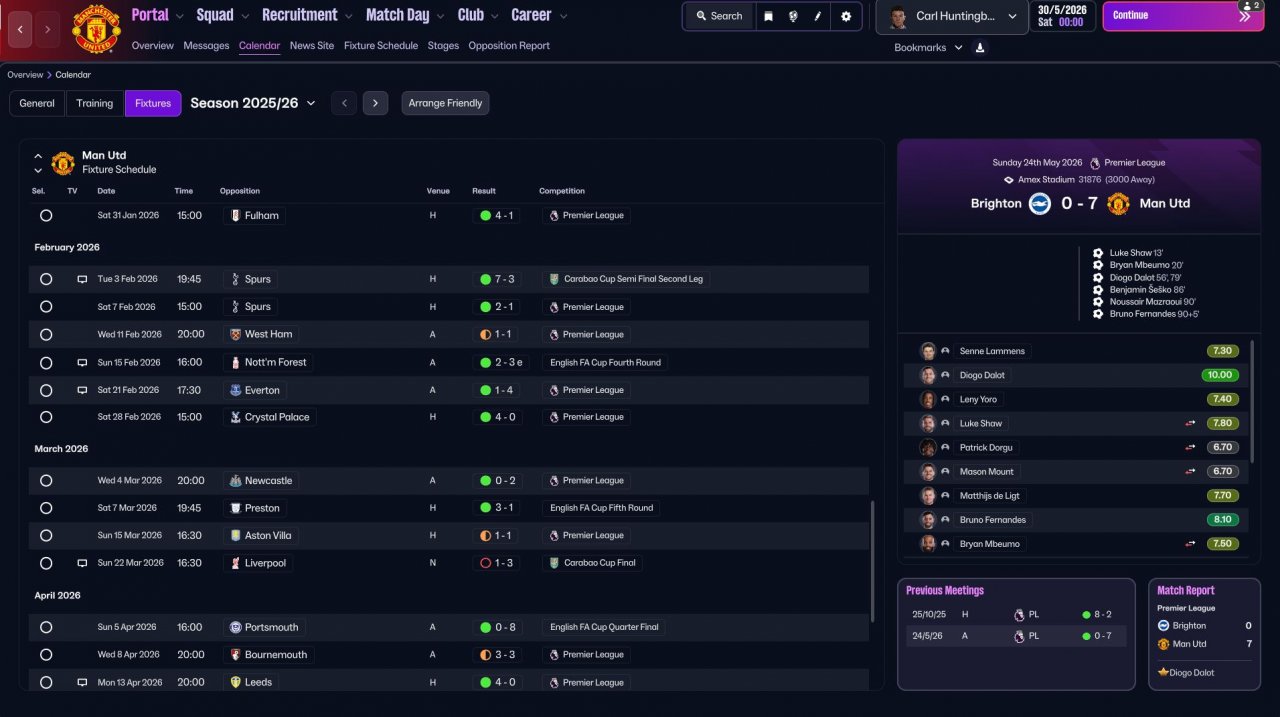
Task: Click the TV icon on the Nott'm Forest row
Action: coord(82,362)
